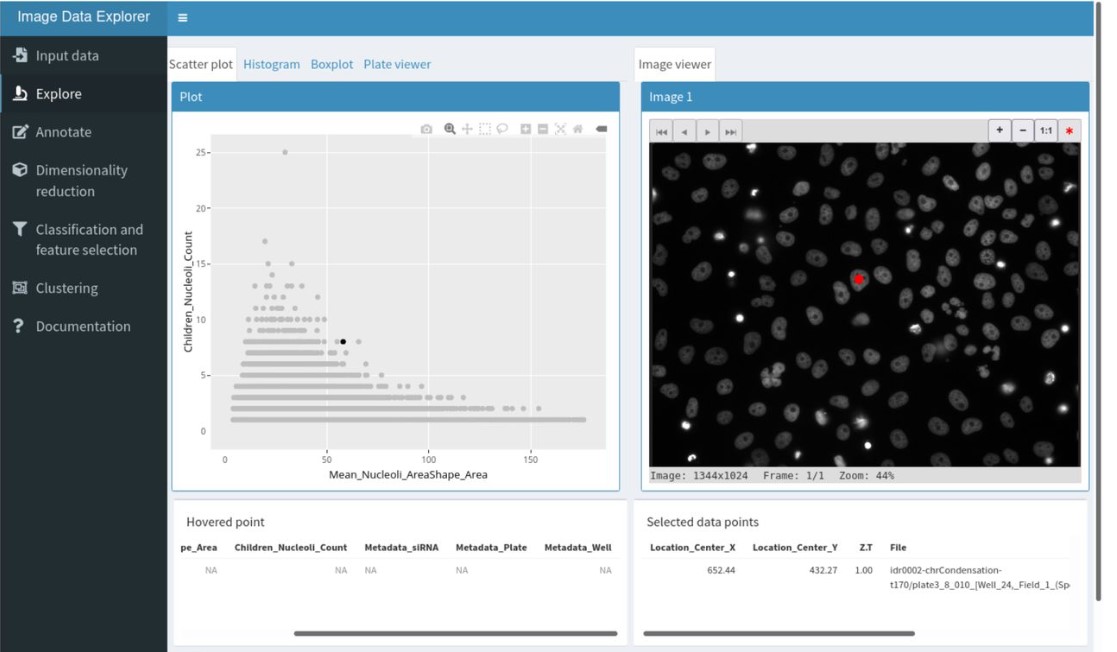The width and height of the screenshot is (1117, 652).
Task: Activate Lasso Select tool in plot toolbar
Action: [502, 129]
